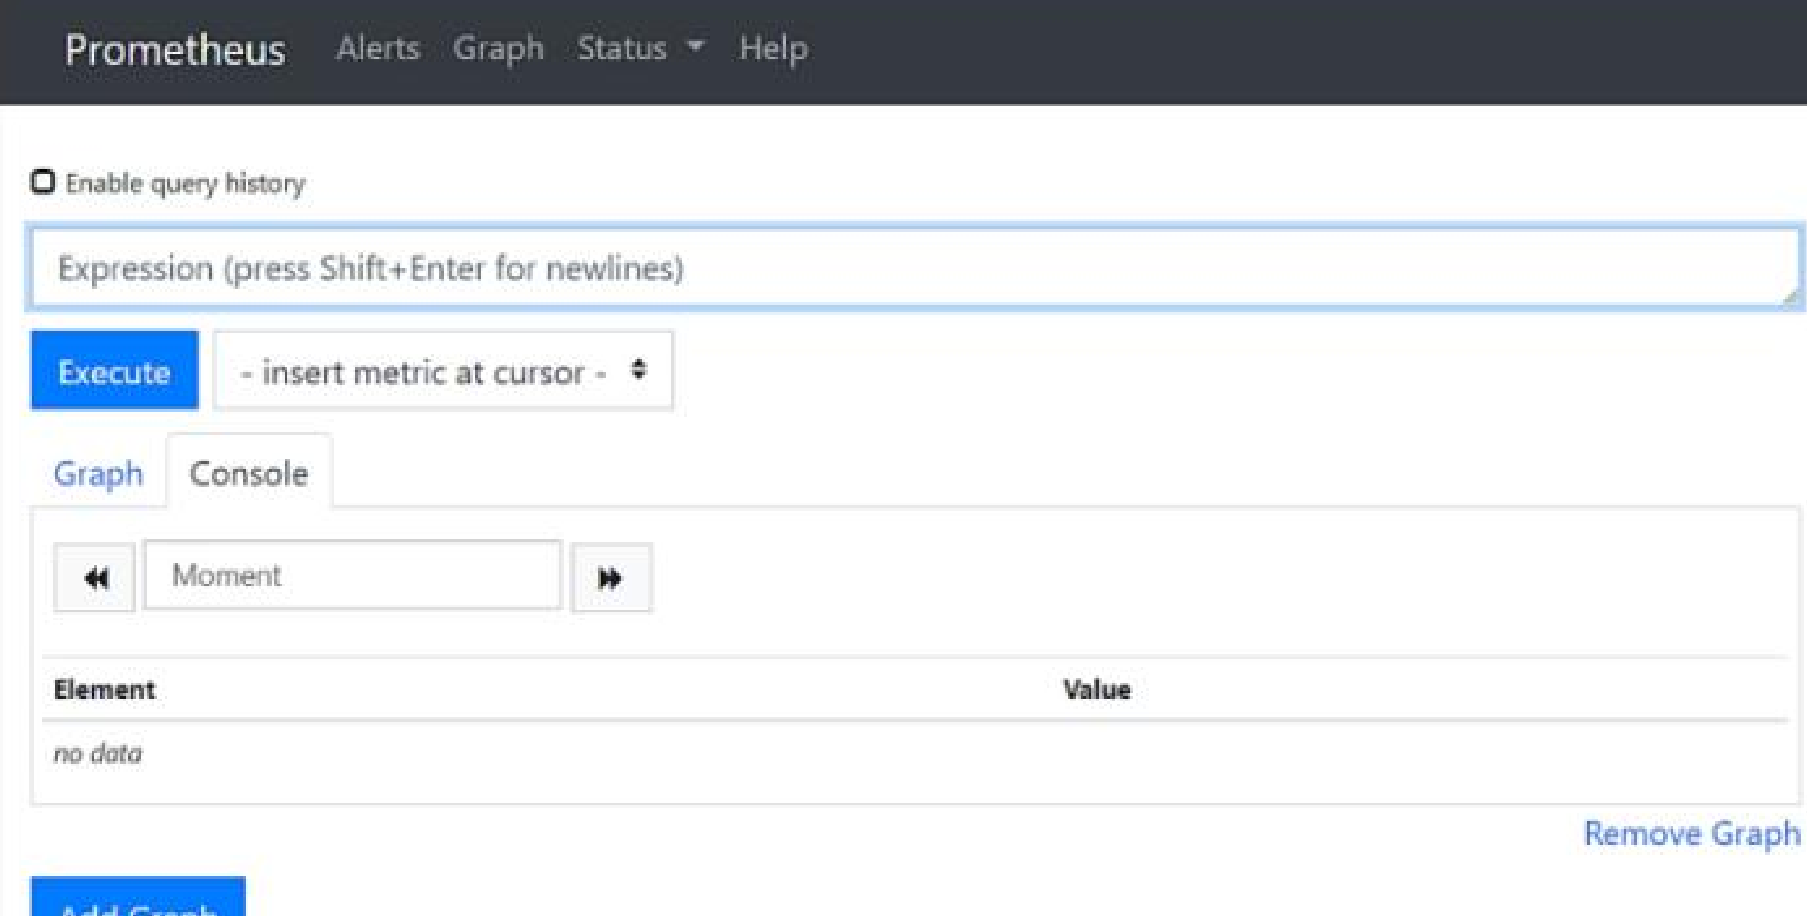
Task: Step the moment backward with rewind icon
Action: 95,577
